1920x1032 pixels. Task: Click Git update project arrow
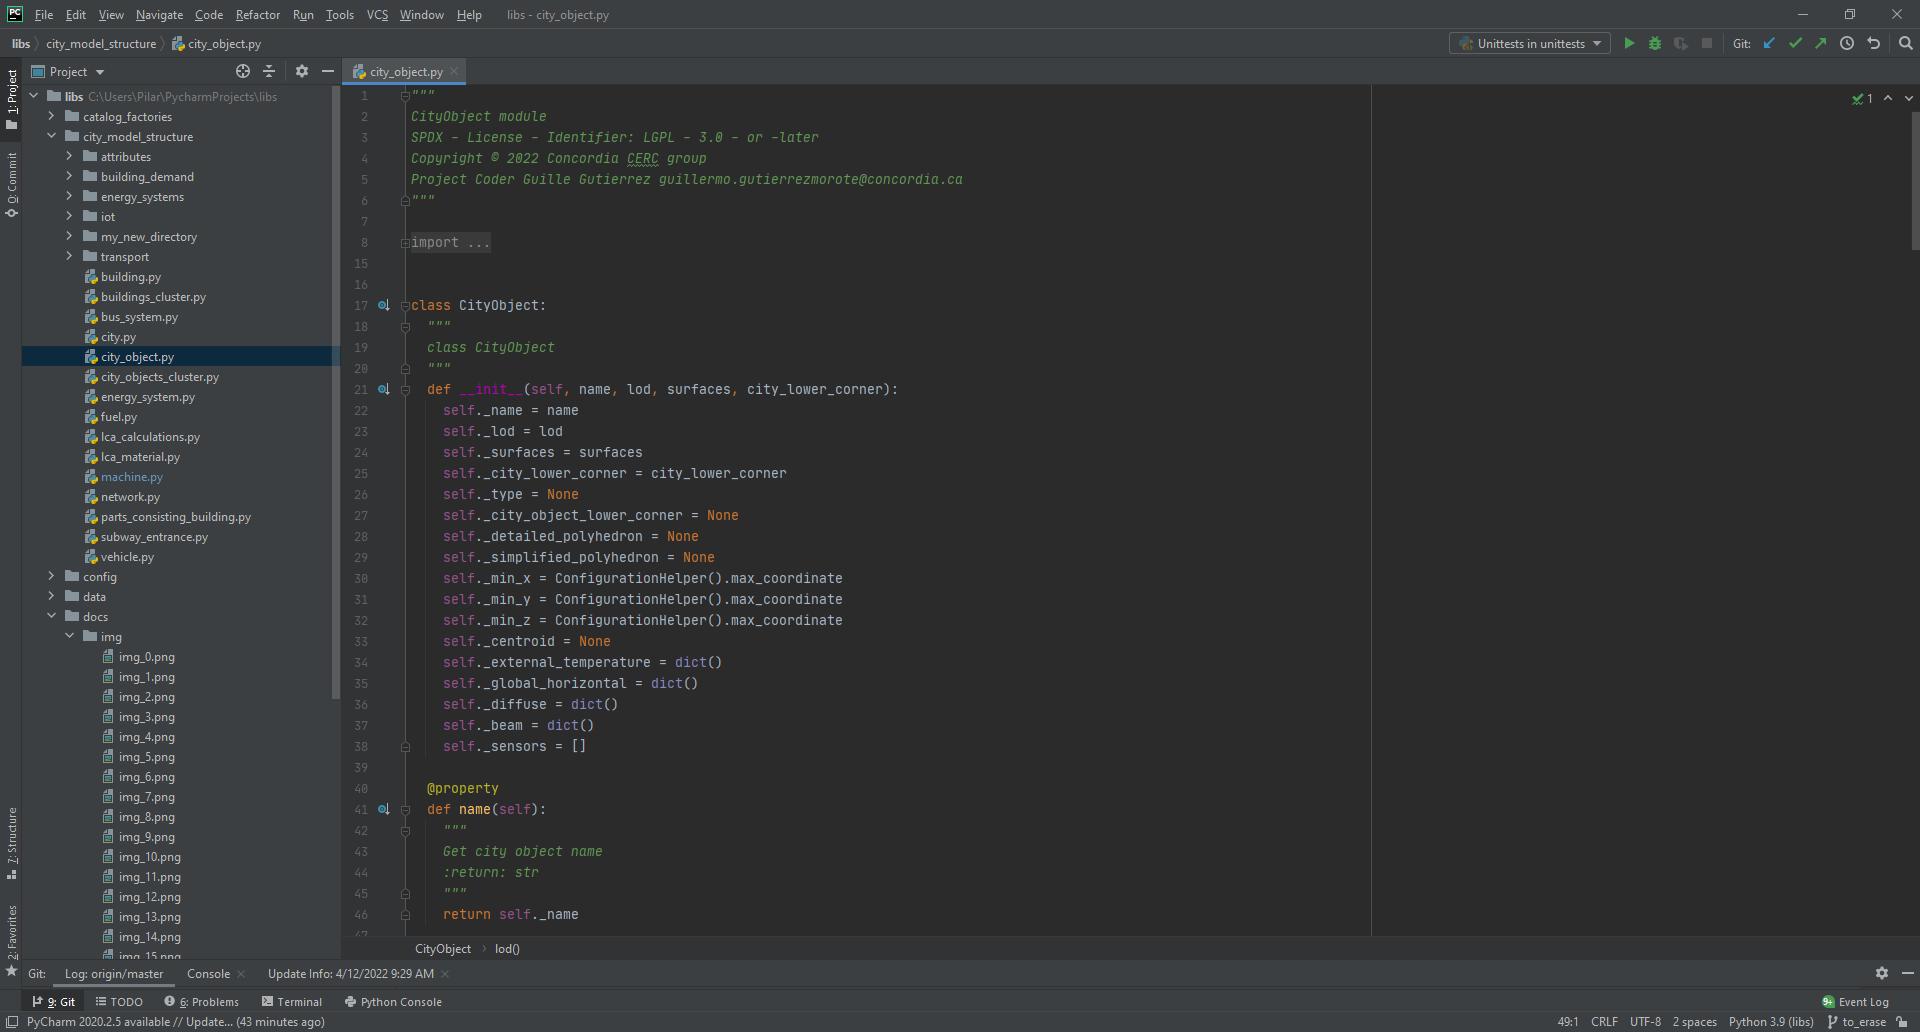coord(1769,43)
